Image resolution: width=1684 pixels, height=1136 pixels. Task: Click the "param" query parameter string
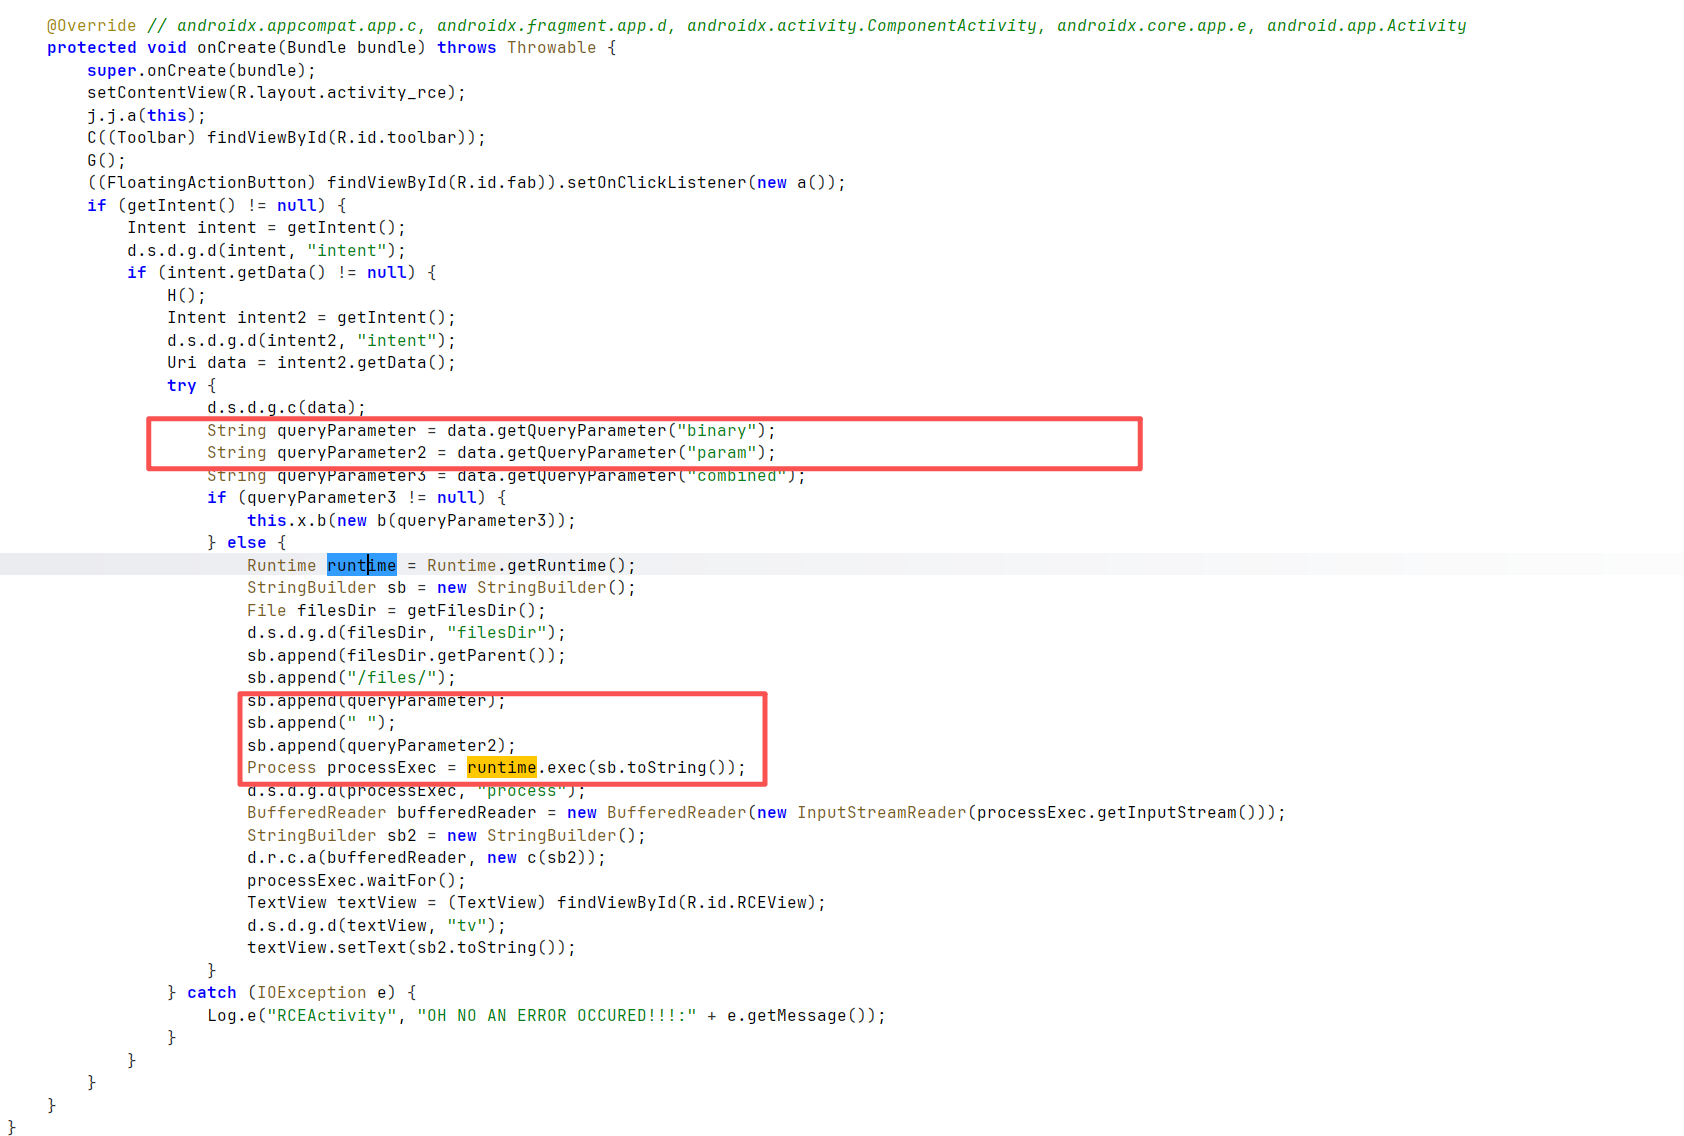(x=721, y=452)
